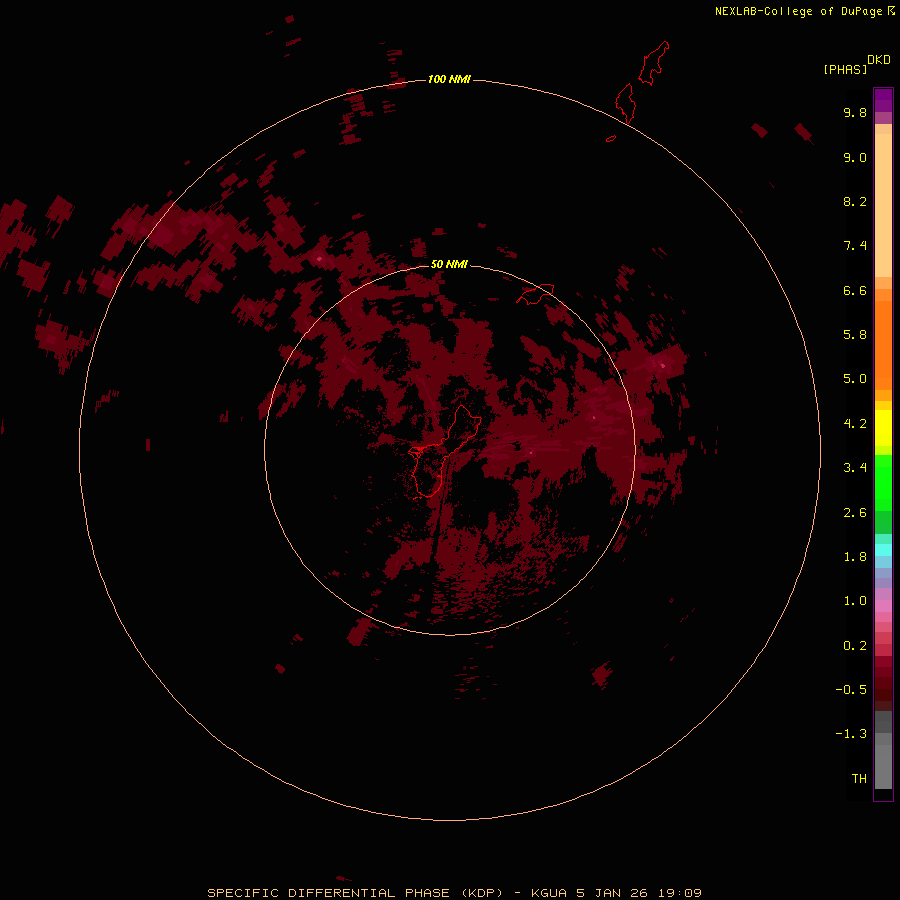Select the 3.4 legend value
Image resolution: width=900 pixels, height=900 pixels.
pyautogui.click(x=855, y=468)
